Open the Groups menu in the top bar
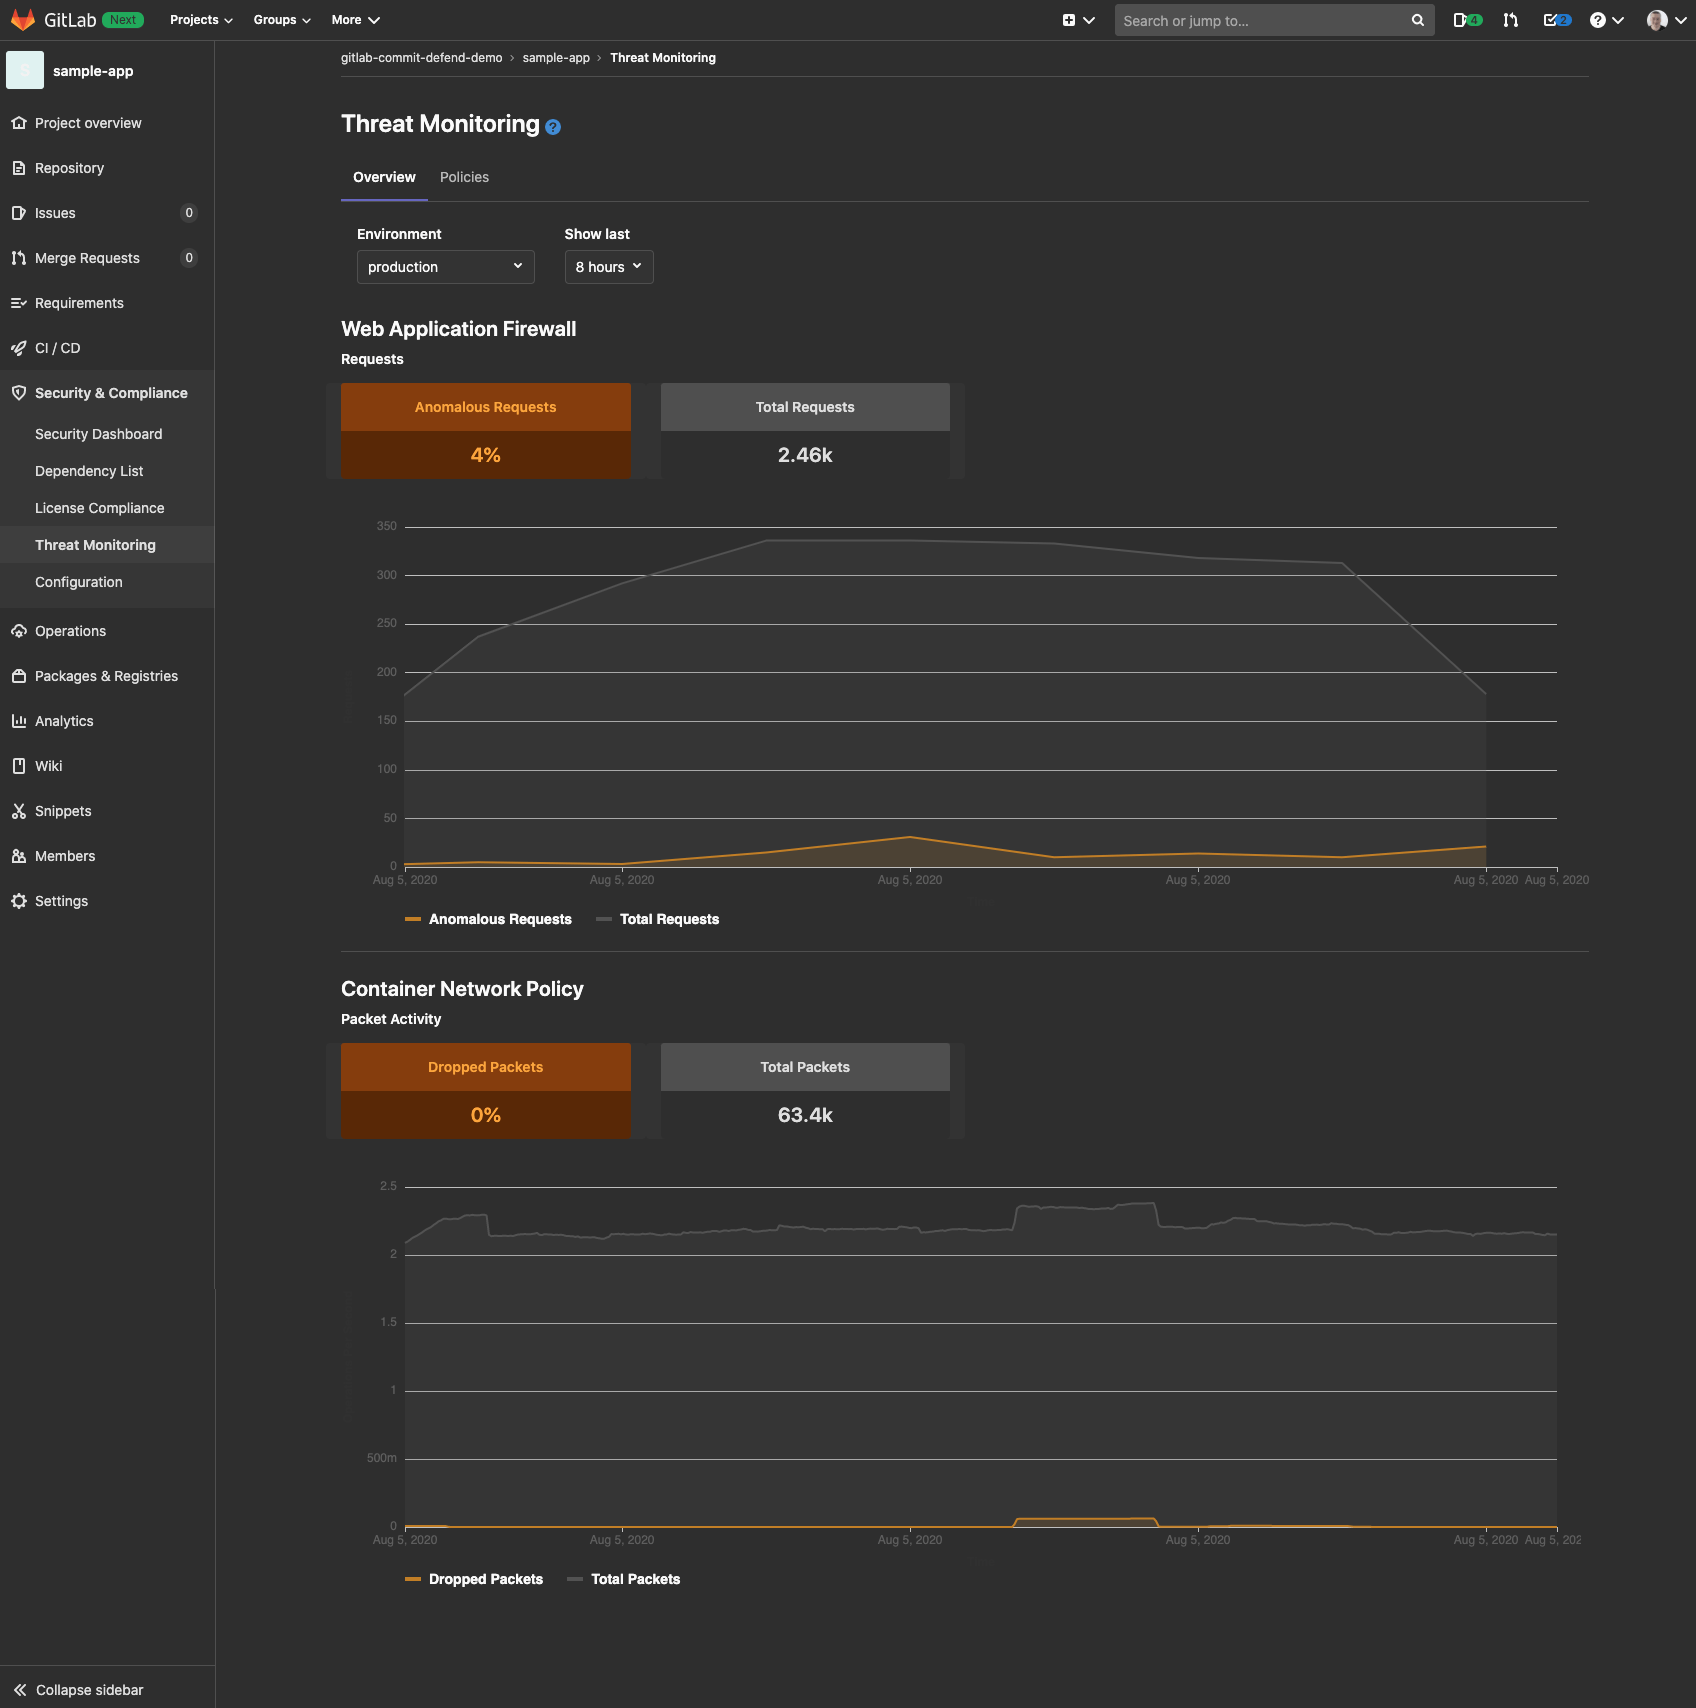 [280, 20]
